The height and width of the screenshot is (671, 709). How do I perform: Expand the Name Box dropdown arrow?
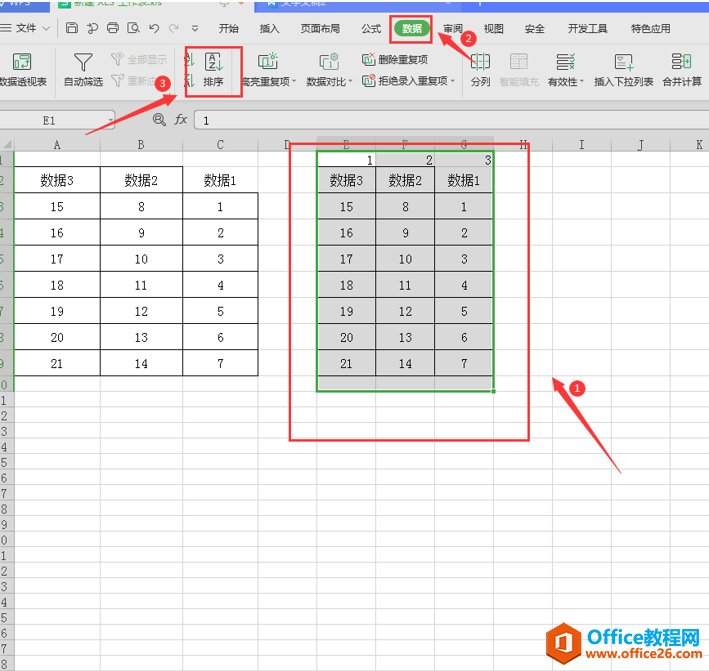[110, 121]
